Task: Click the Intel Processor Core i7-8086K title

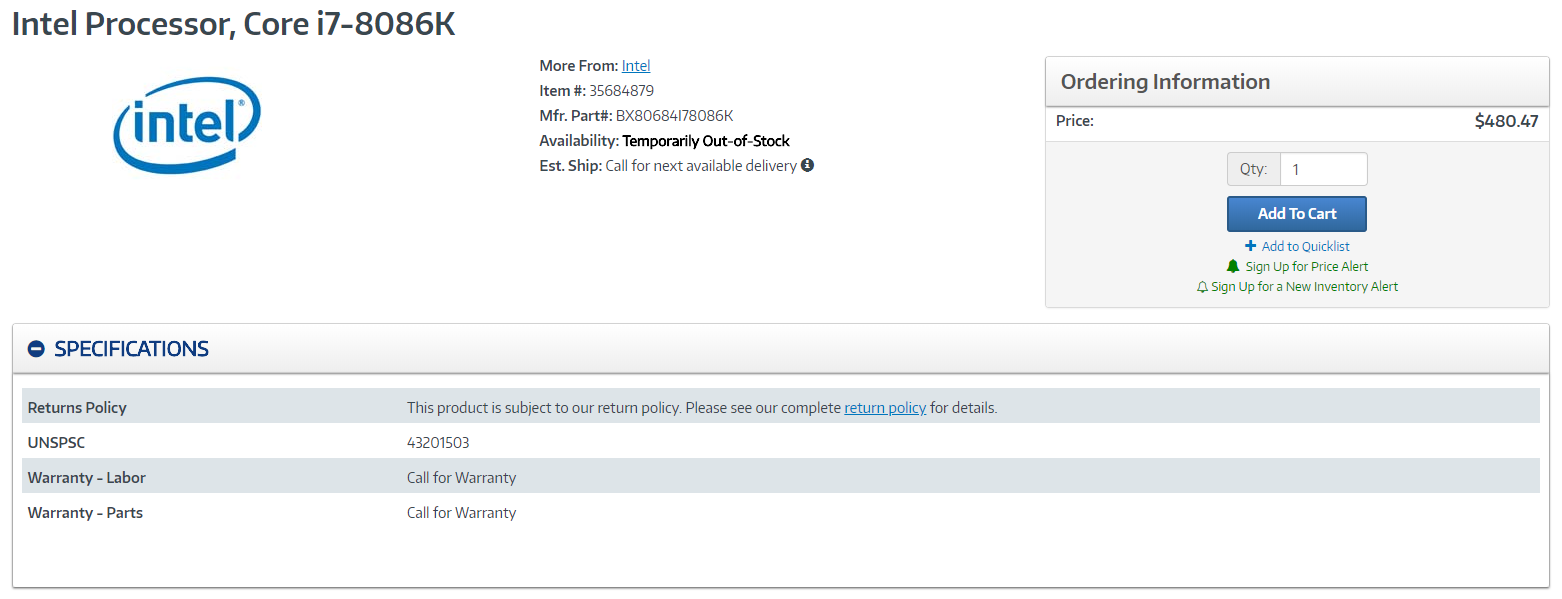Action: click(234, 25)
